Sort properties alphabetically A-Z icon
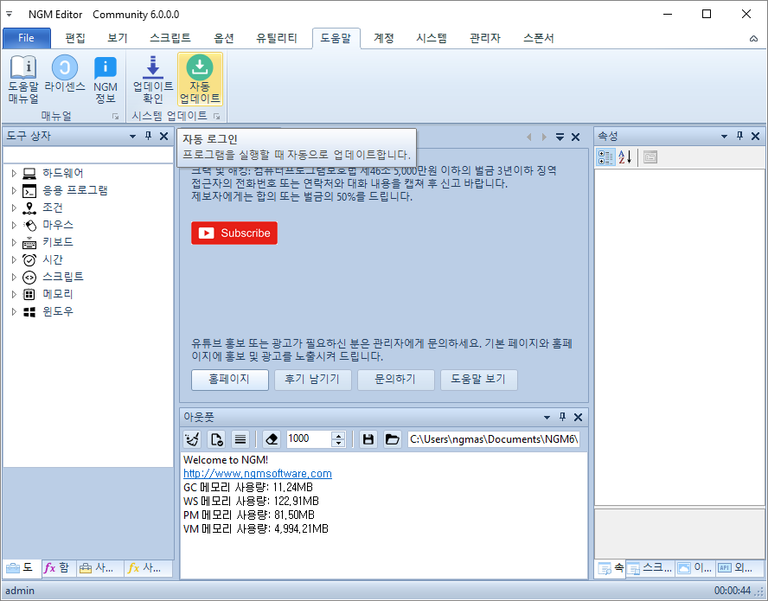768x601 pixels. [625, 157]
